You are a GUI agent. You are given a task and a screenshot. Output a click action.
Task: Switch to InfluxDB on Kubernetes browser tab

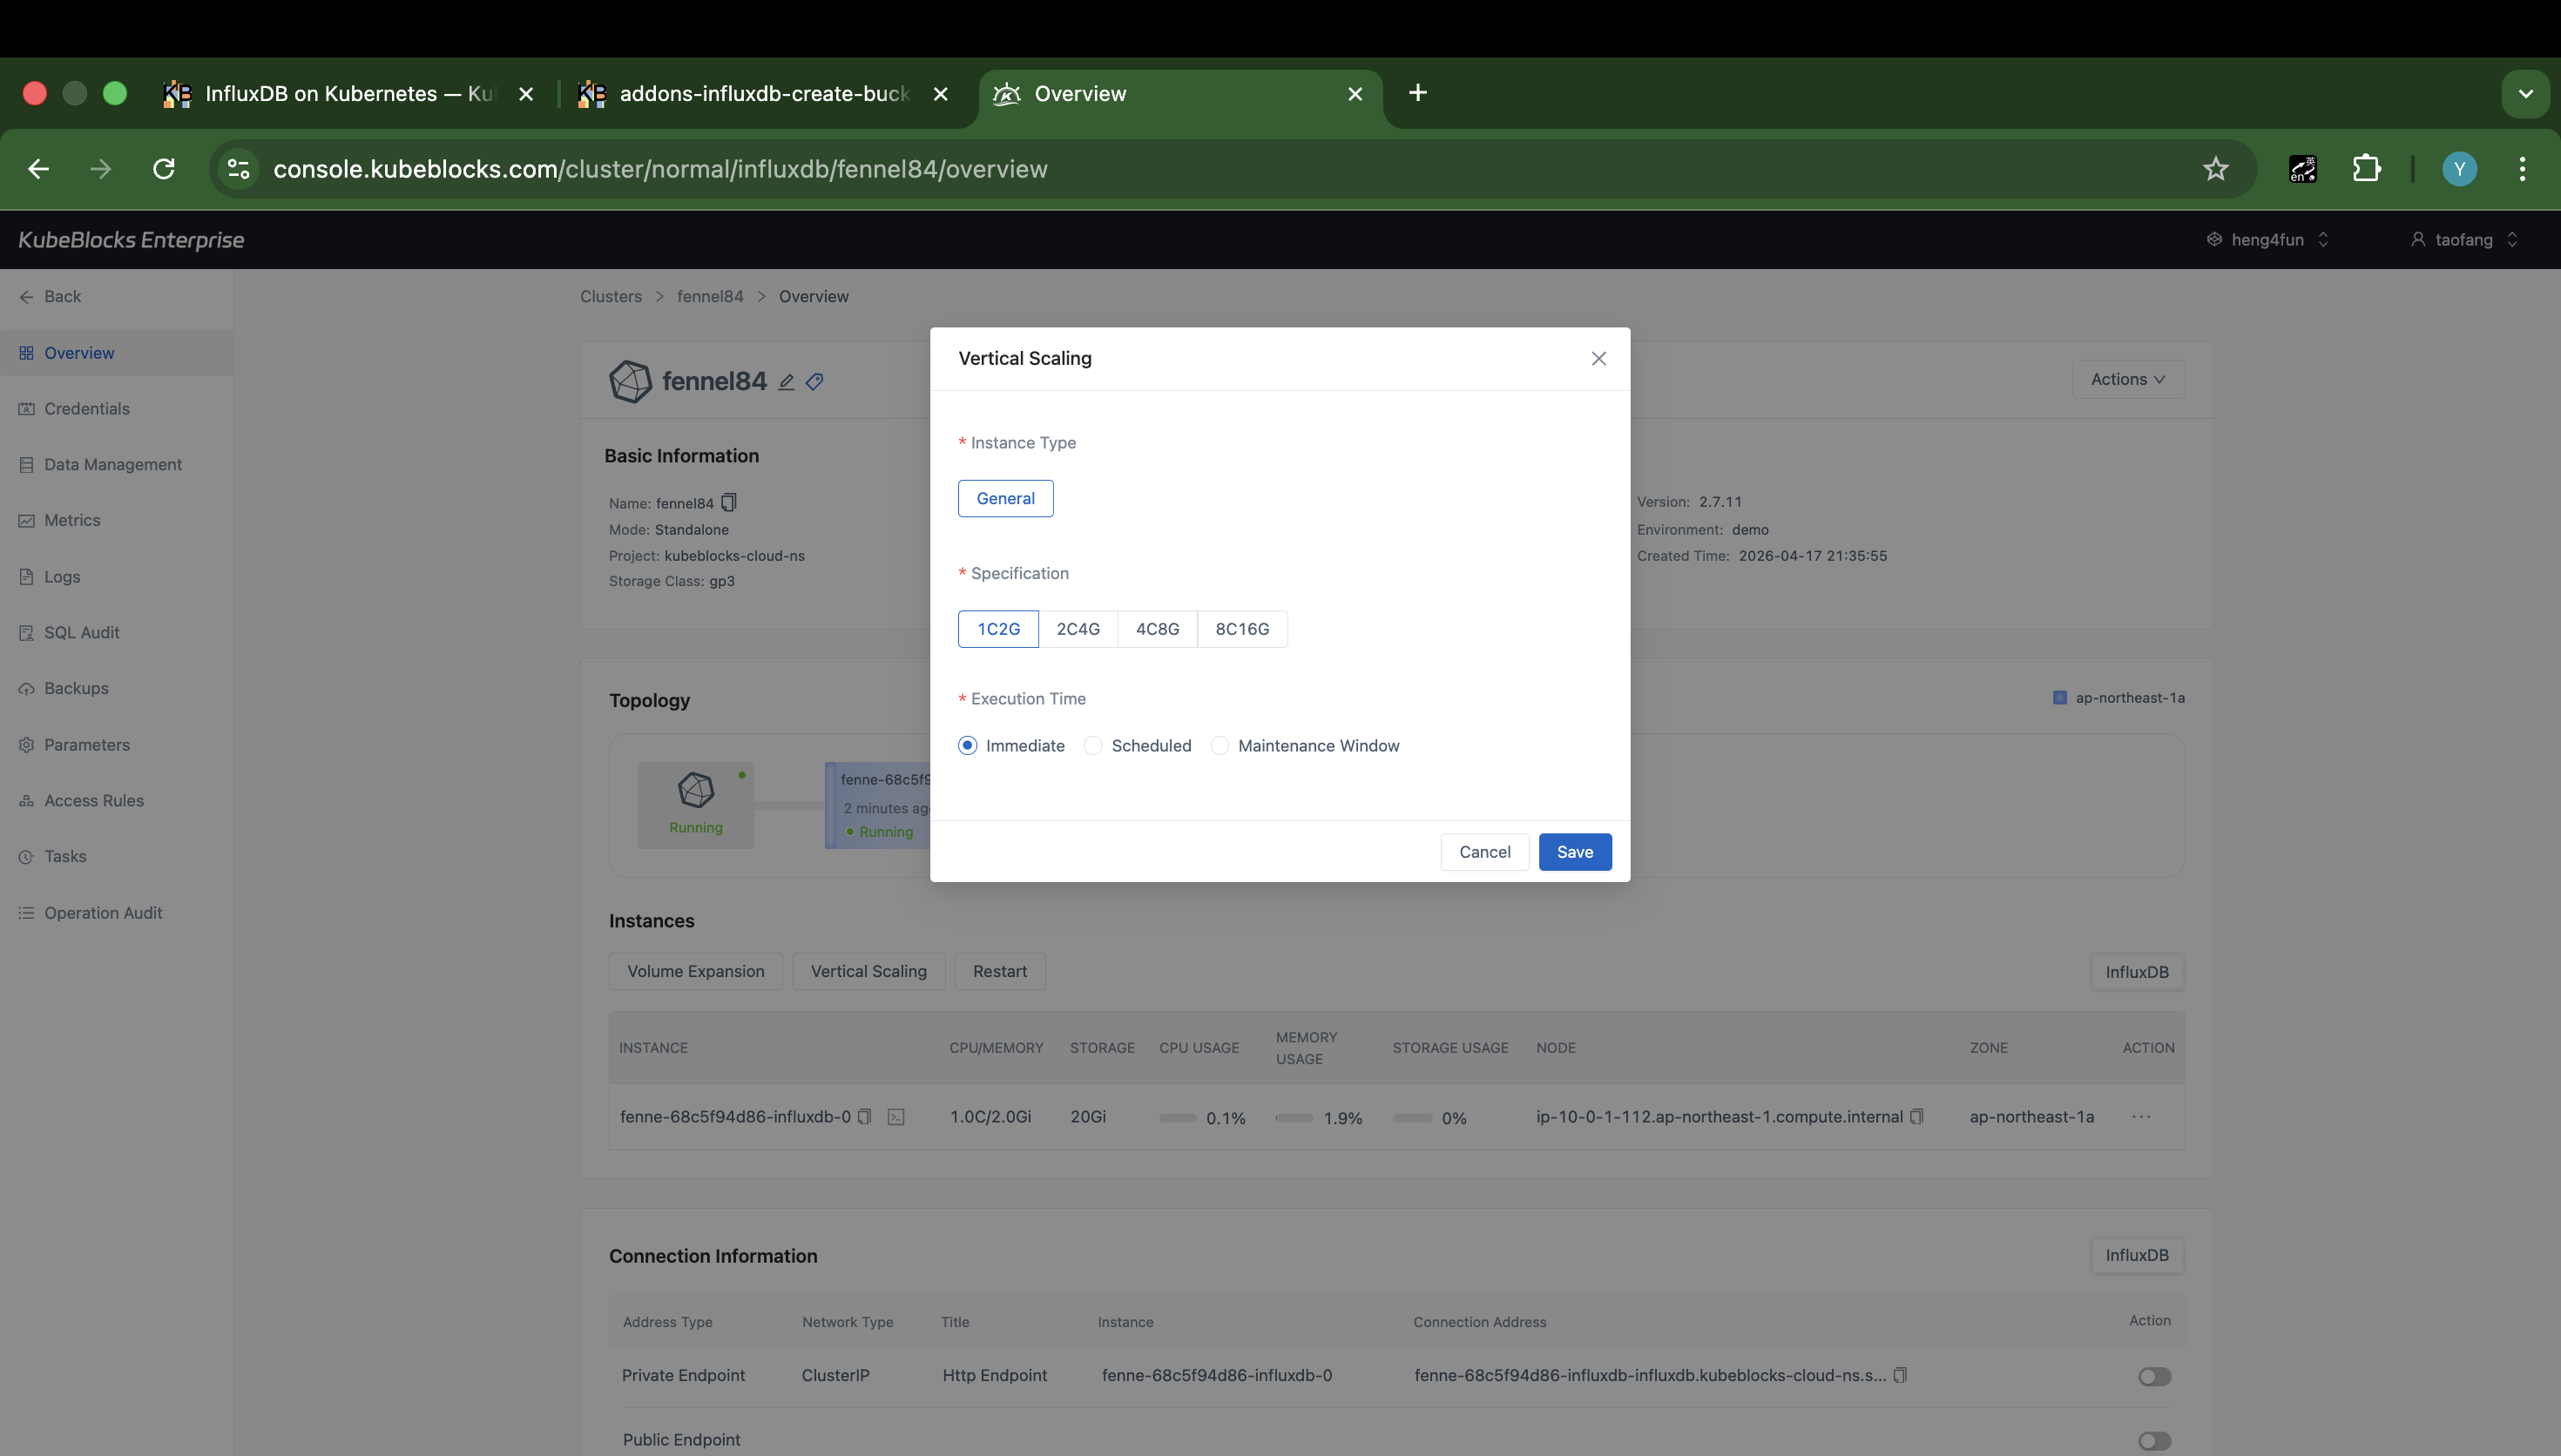click(x=348, y=94)
